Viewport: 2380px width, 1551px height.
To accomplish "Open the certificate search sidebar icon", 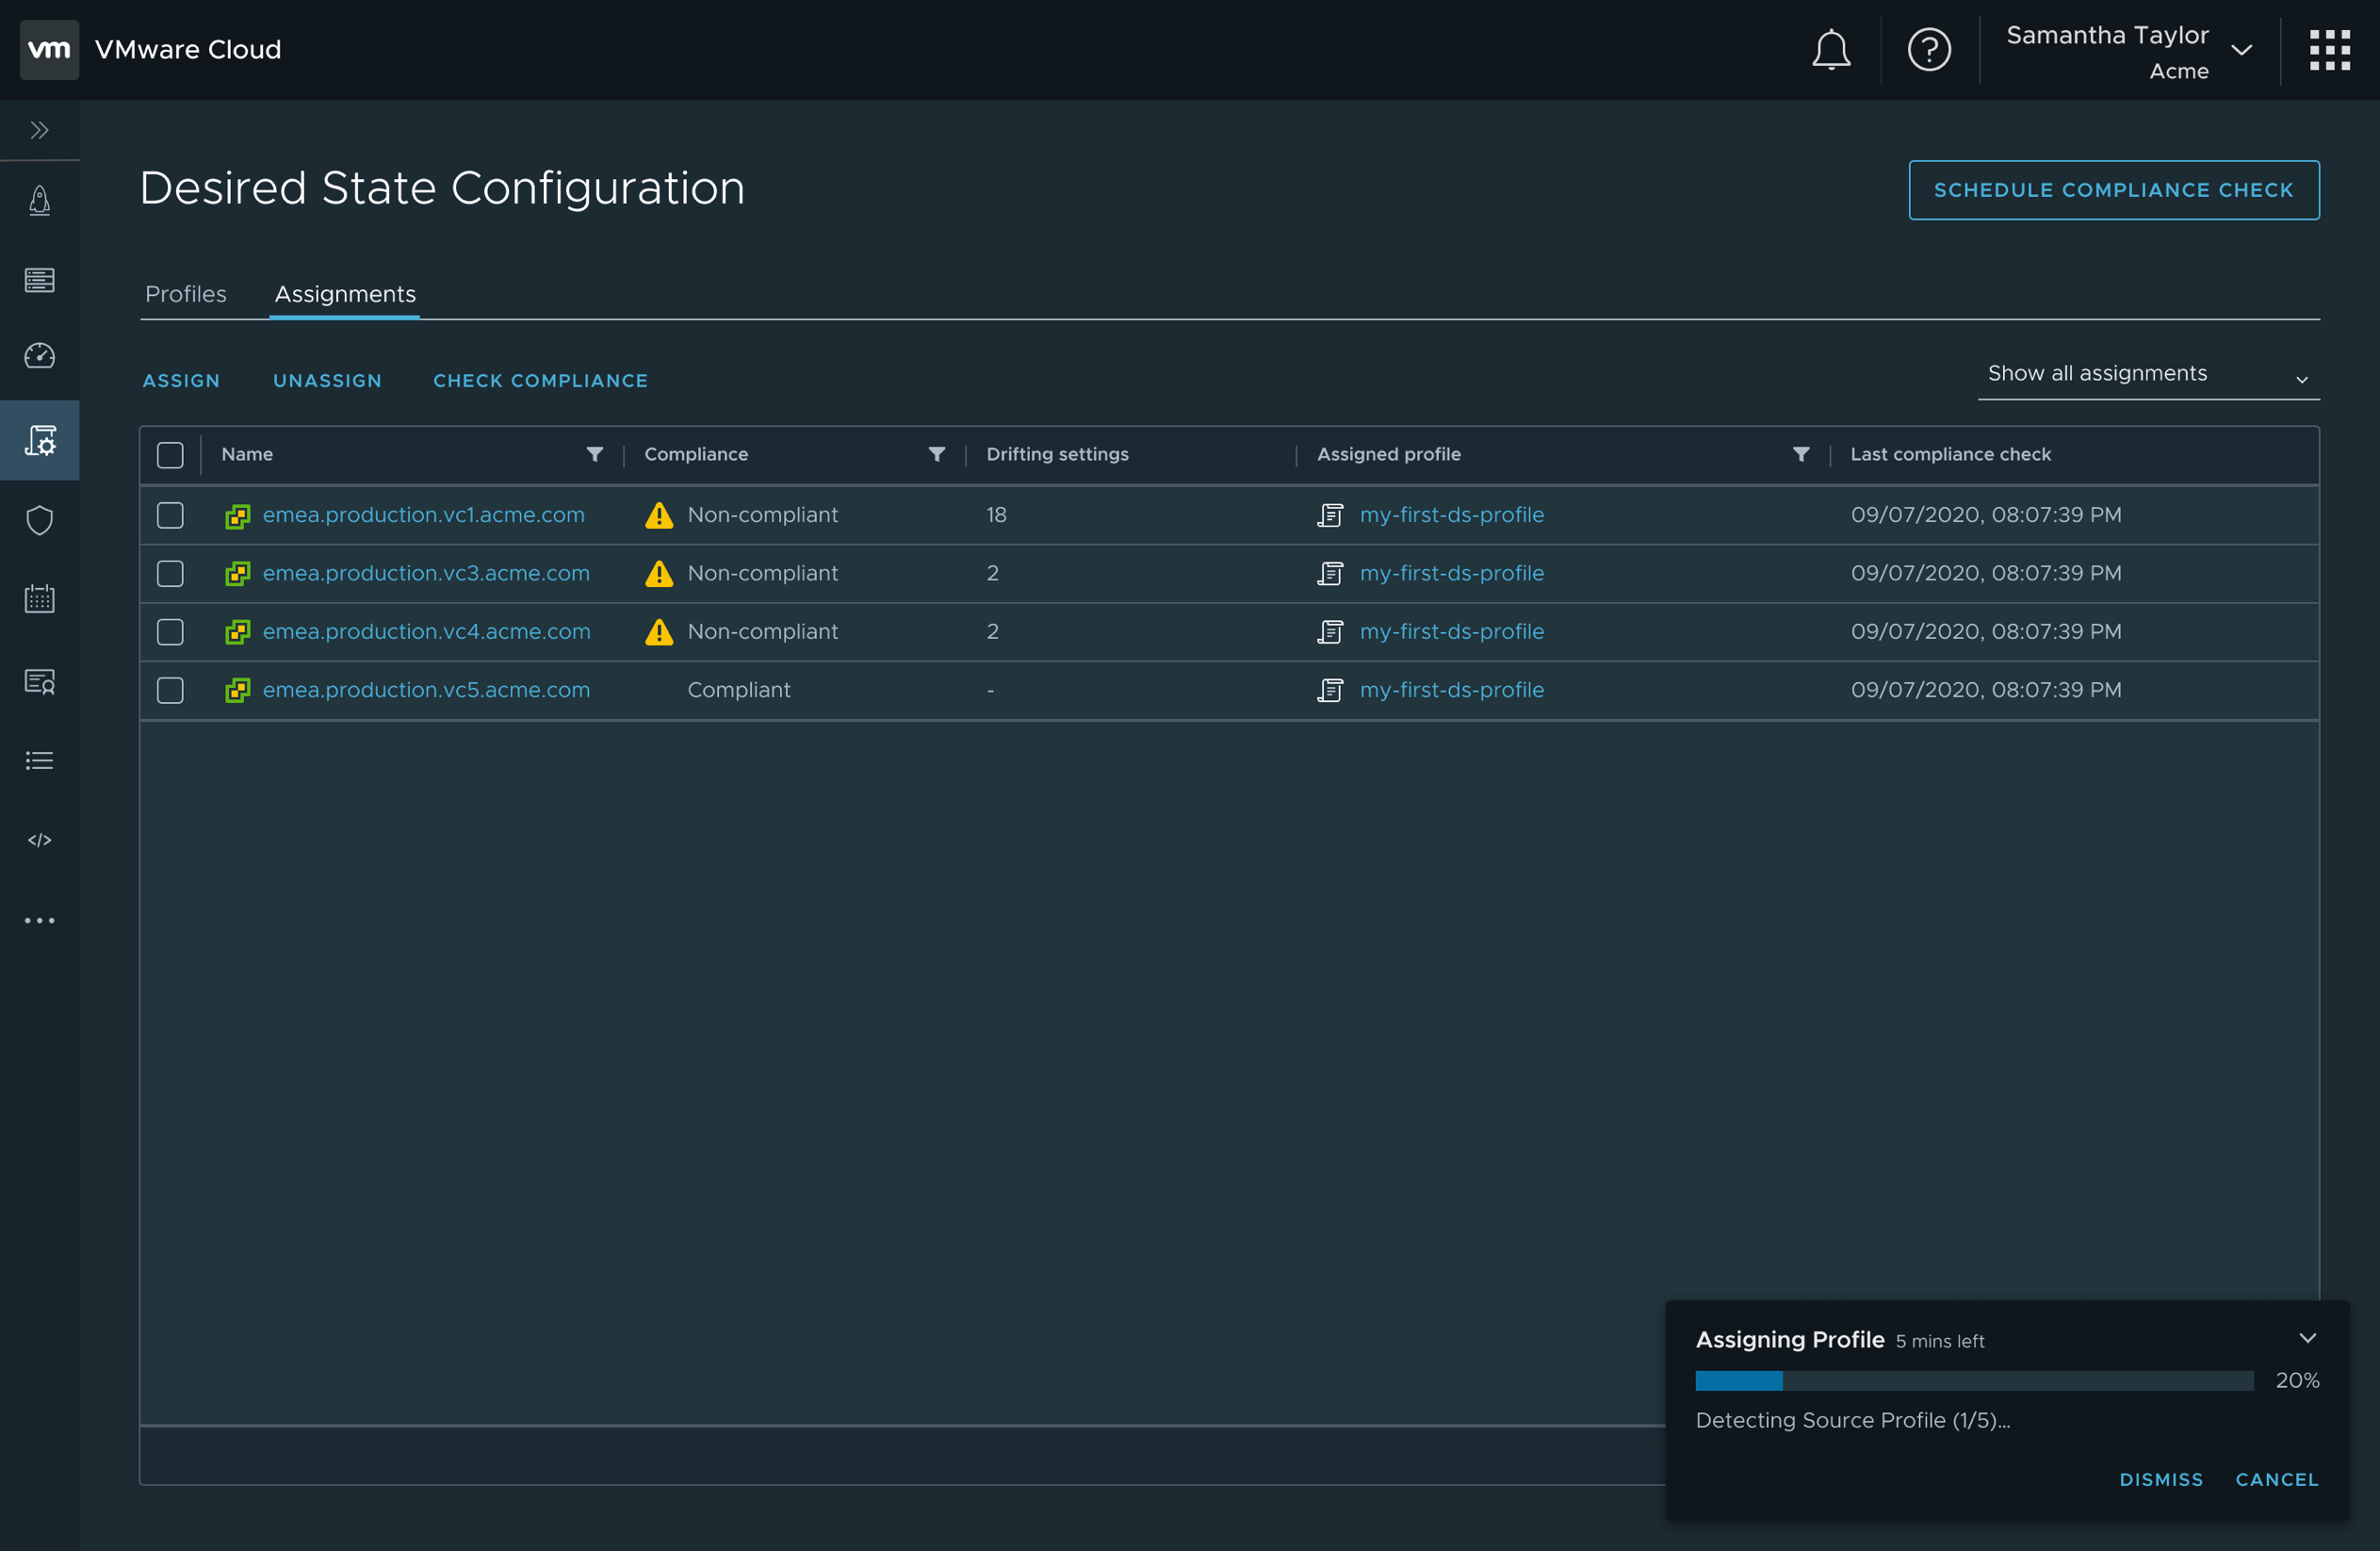I will coord(39,681).
